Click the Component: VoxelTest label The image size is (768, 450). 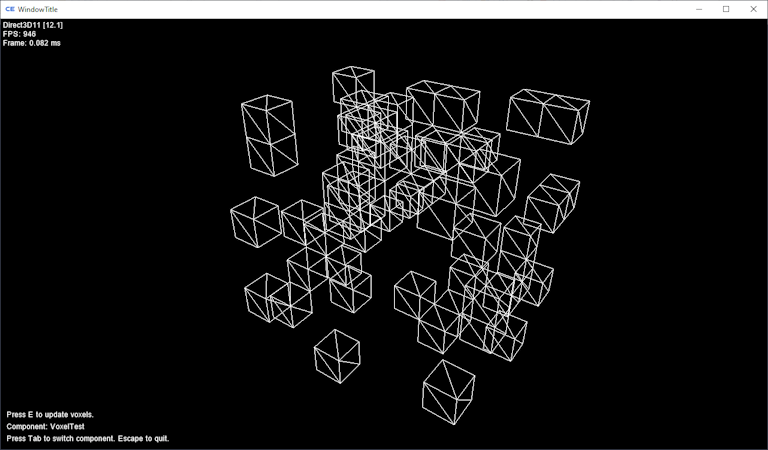45,426
